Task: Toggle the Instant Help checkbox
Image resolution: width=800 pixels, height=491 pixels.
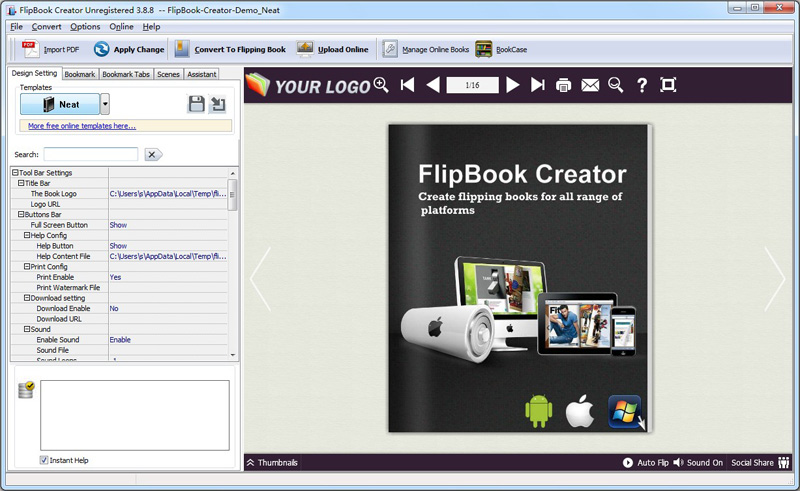Action: [x=44, y=460]
